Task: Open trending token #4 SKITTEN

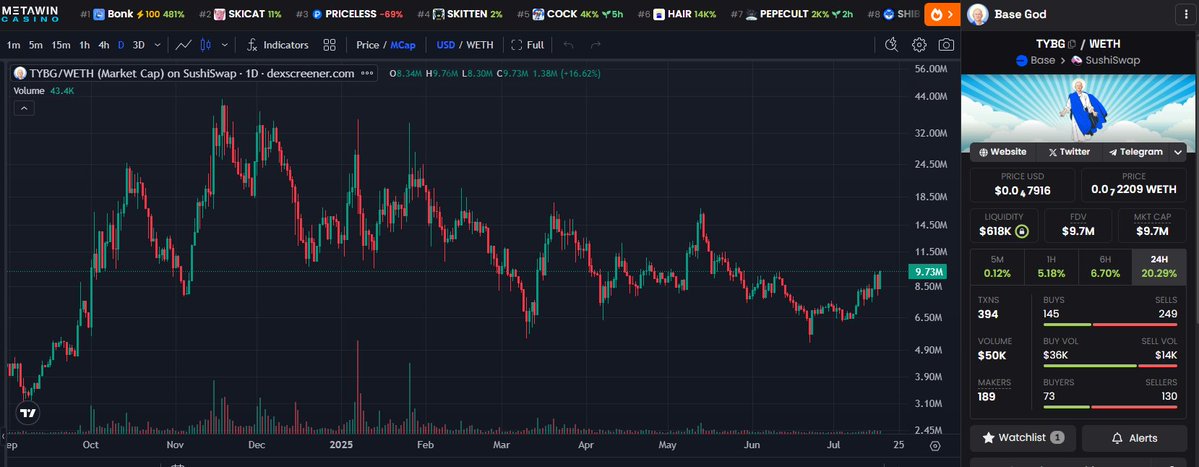Action: pos(460,14)
